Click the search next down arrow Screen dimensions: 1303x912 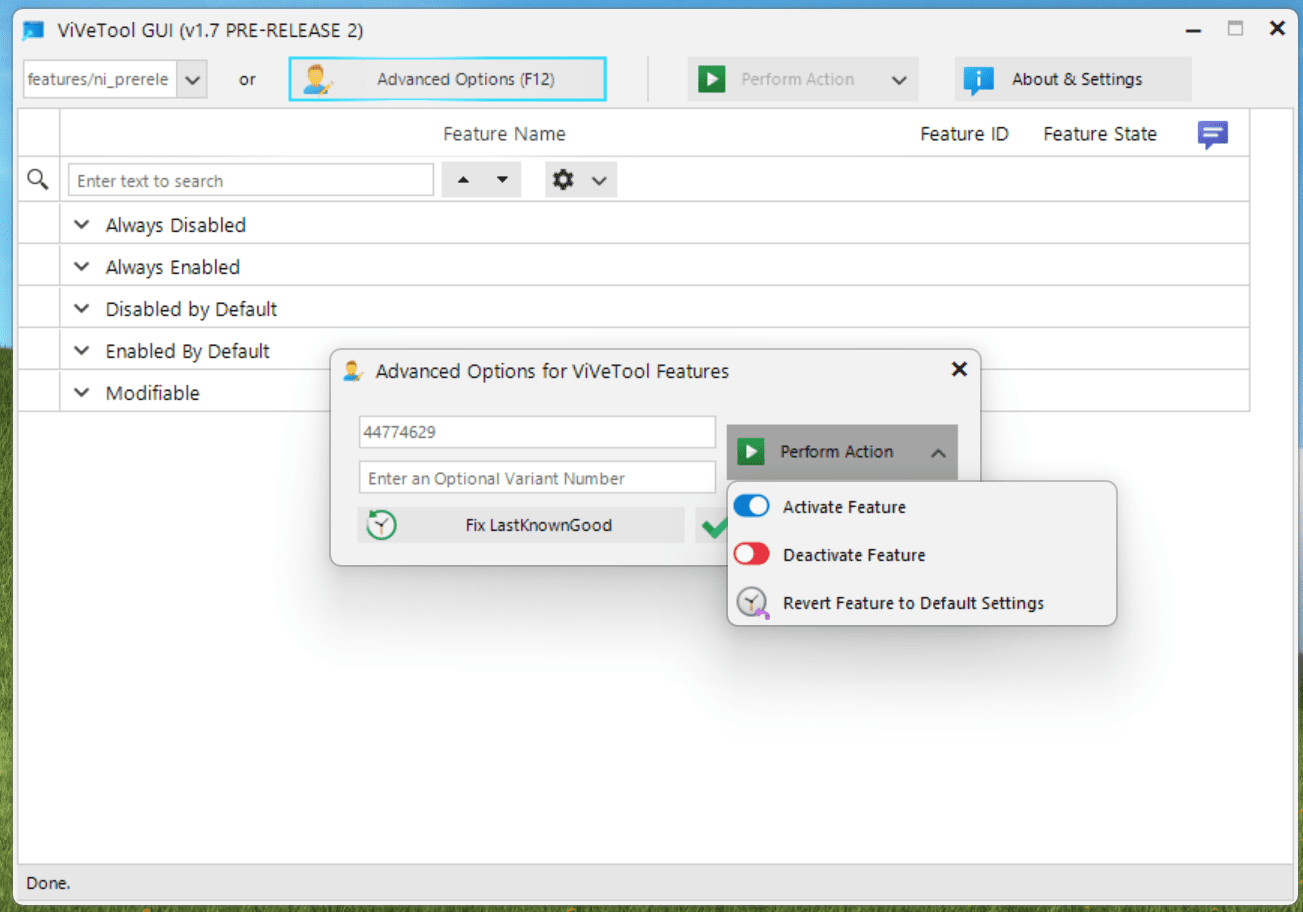tap(502, 180)
